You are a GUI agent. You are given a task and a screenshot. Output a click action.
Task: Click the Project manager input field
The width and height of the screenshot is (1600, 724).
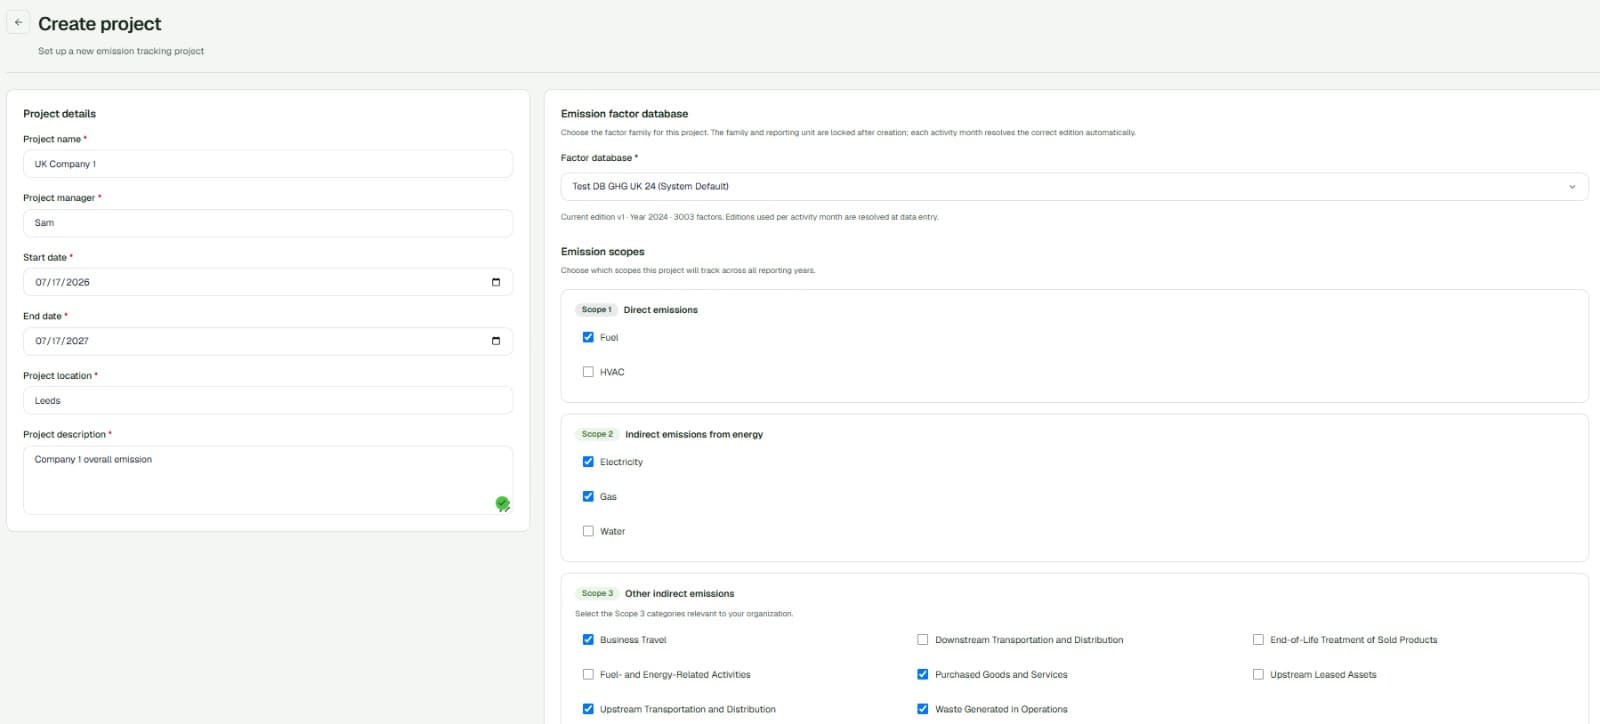[x=268, y=223]
